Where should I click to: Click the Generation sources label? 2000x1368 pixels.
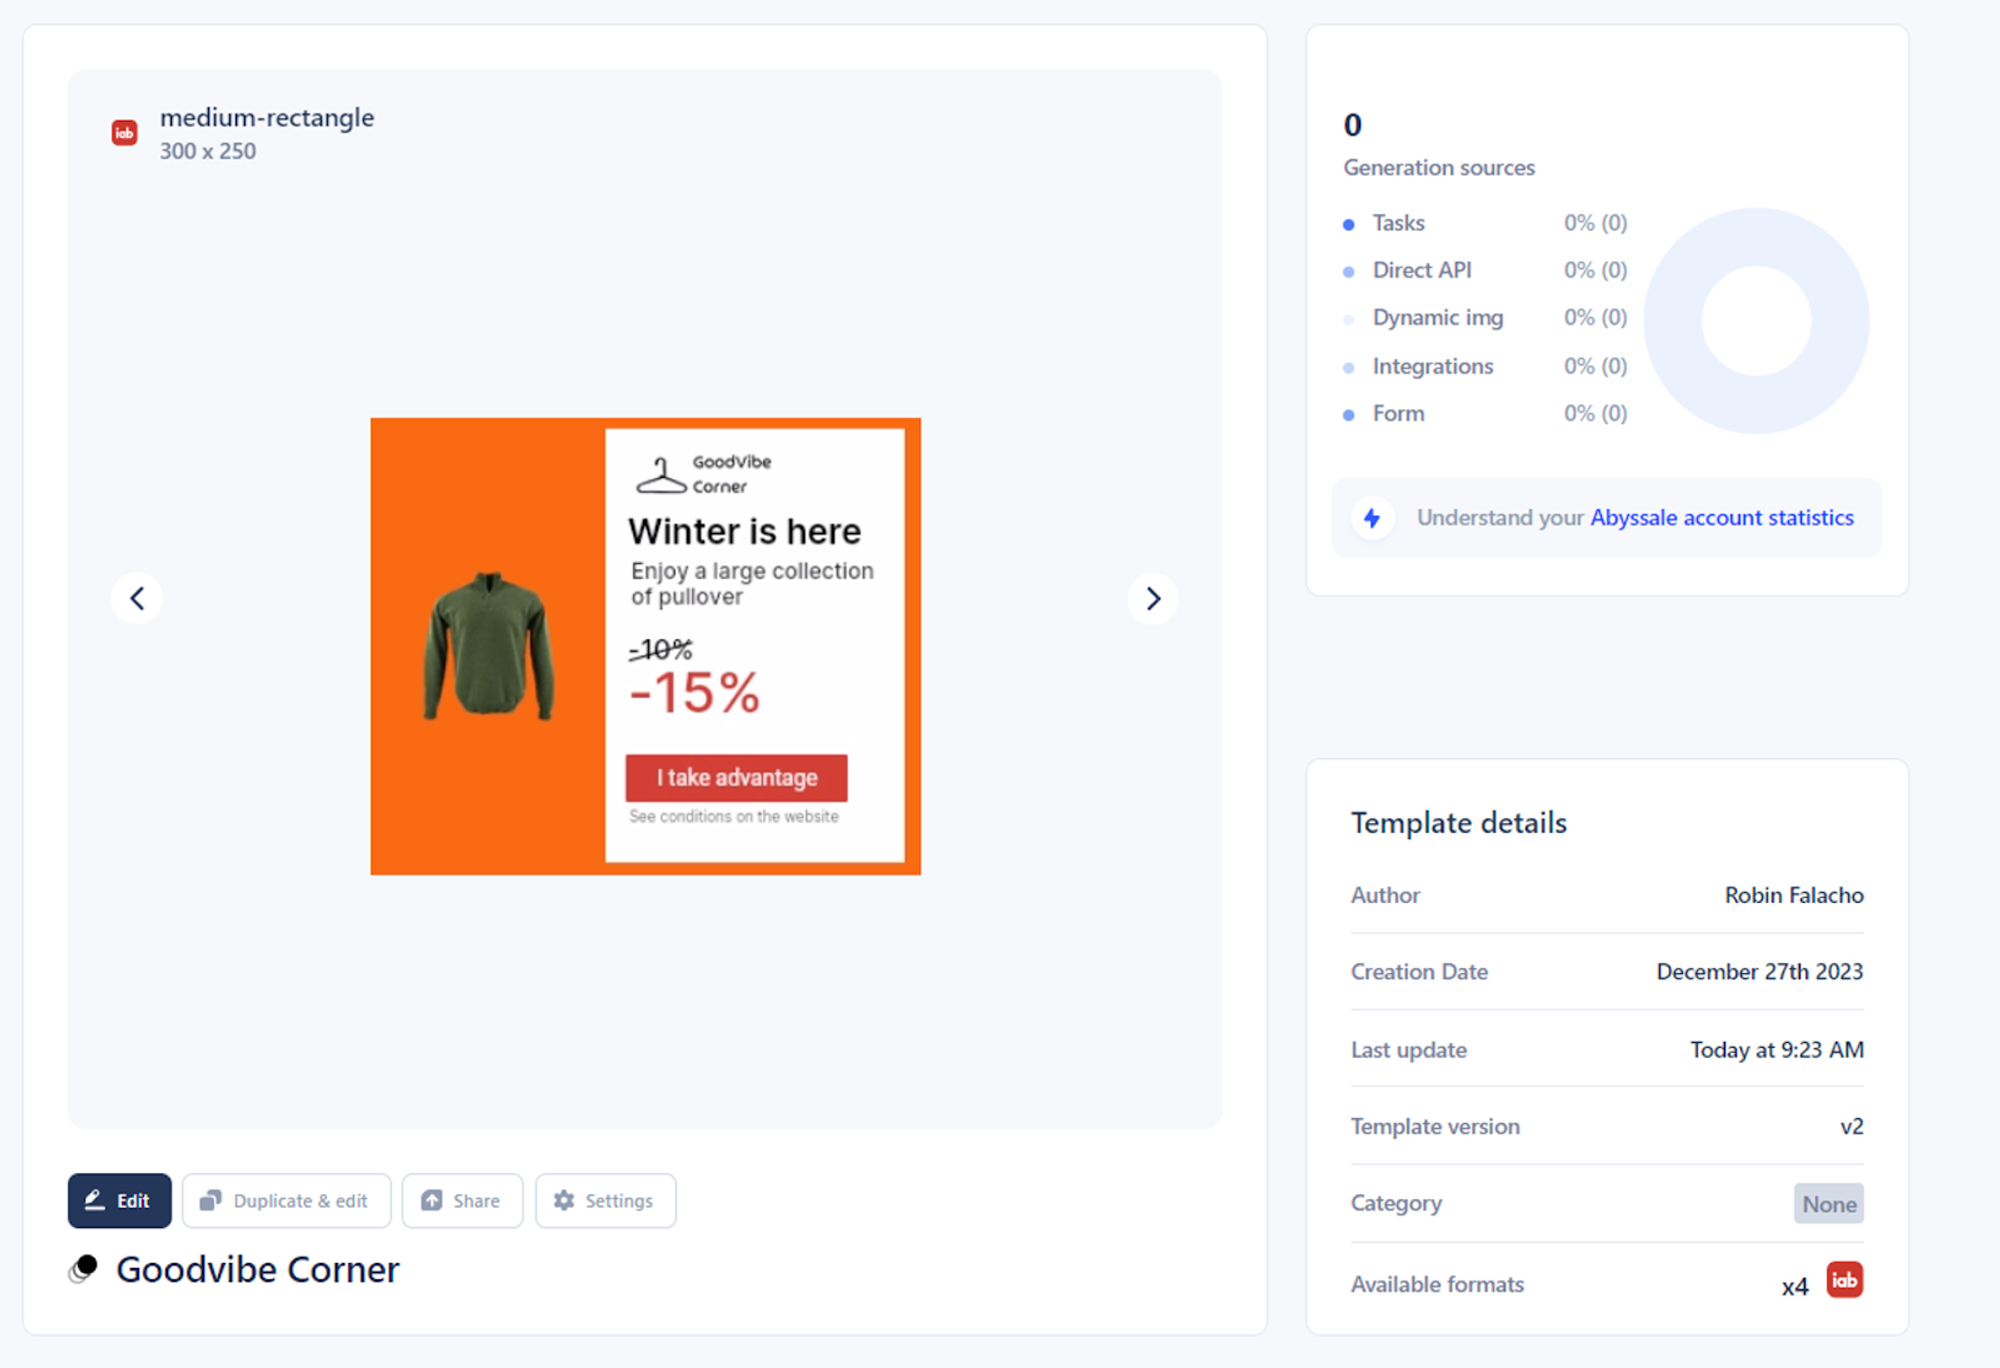tap(1439, 168)
